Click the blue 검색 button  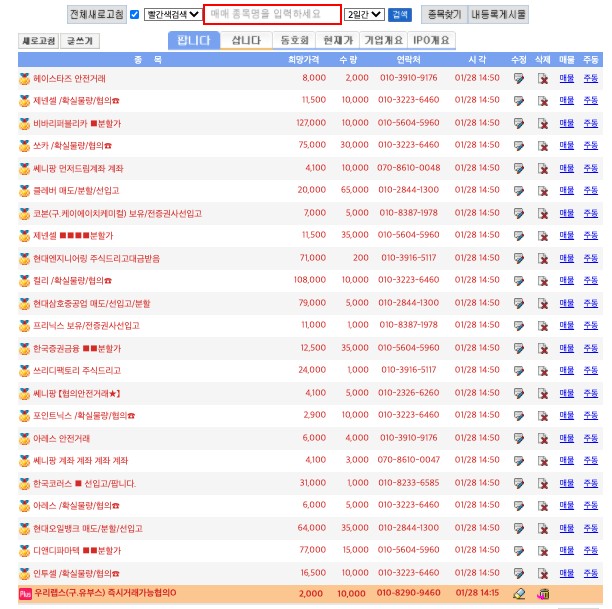pos(400,15)
